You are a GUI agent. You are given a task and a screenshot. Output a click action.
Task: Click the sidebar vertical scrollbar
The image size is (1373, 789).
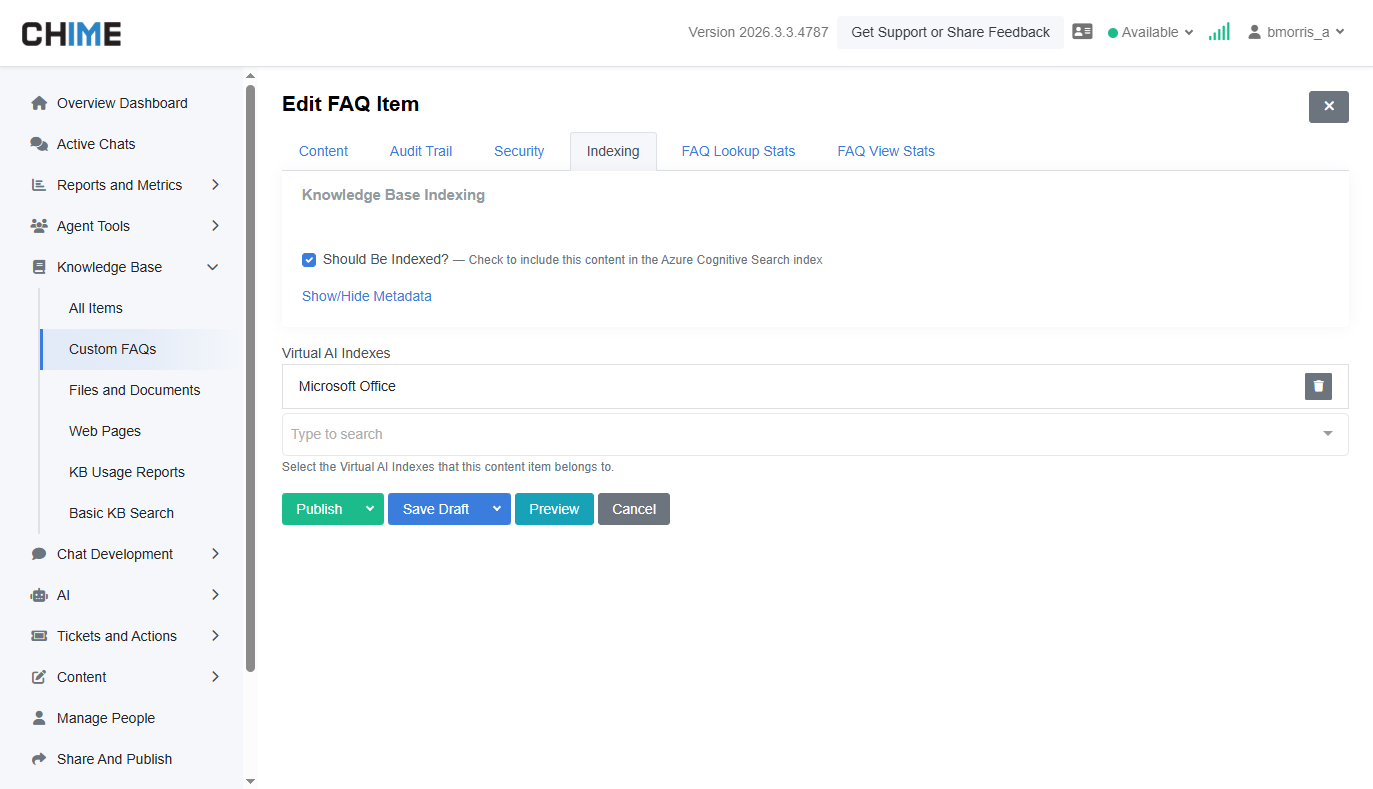250,380
